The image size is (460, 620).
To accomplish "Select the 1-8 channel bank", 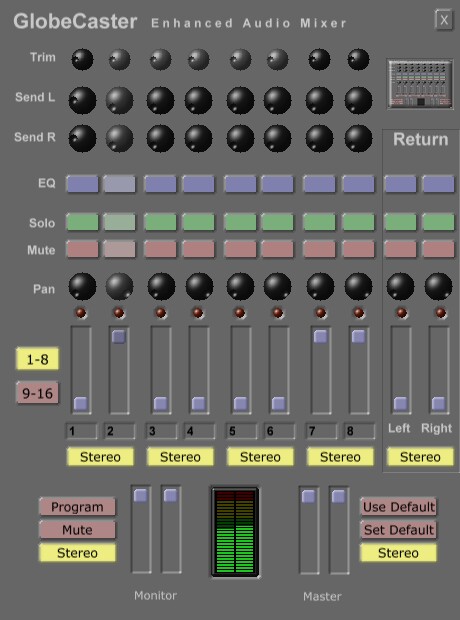I will (38, 359).
